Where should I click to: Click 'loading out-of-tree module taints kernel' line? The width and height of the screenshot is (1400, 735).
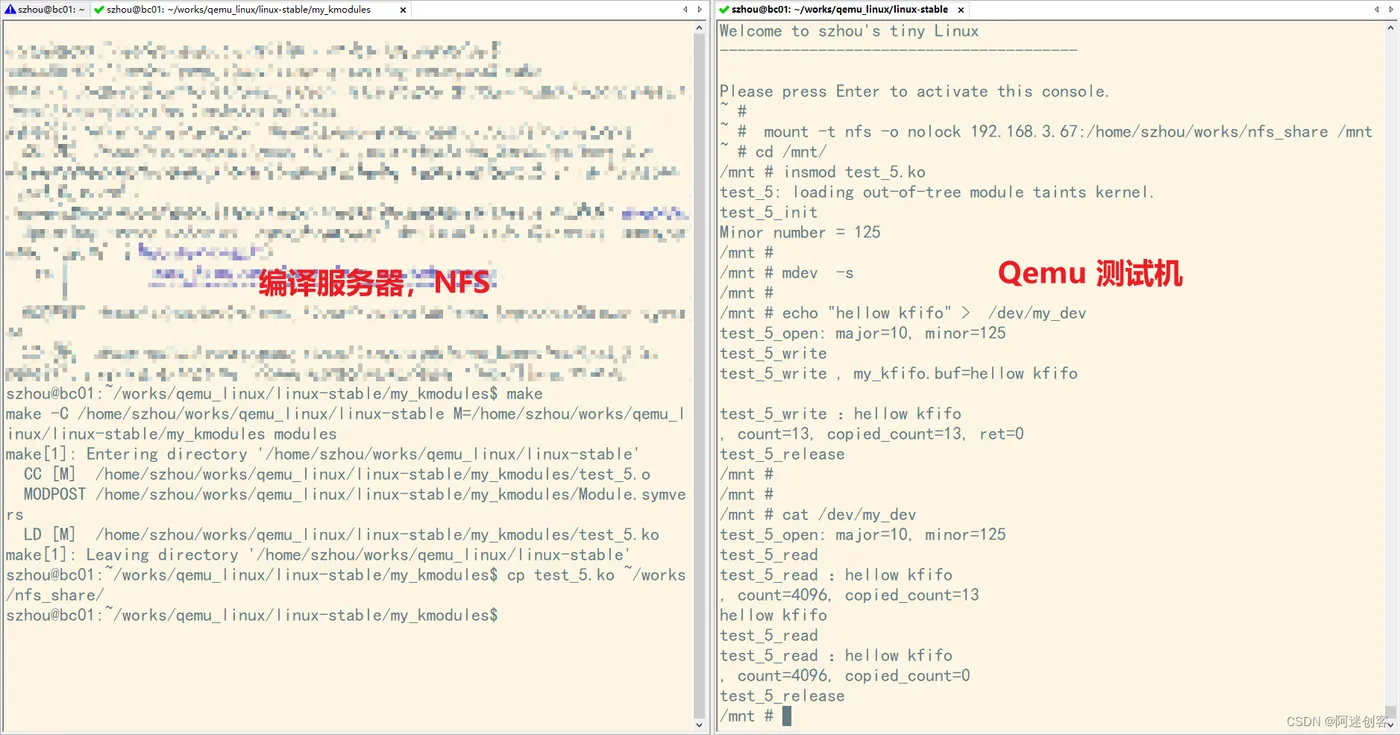click(937, 192)
